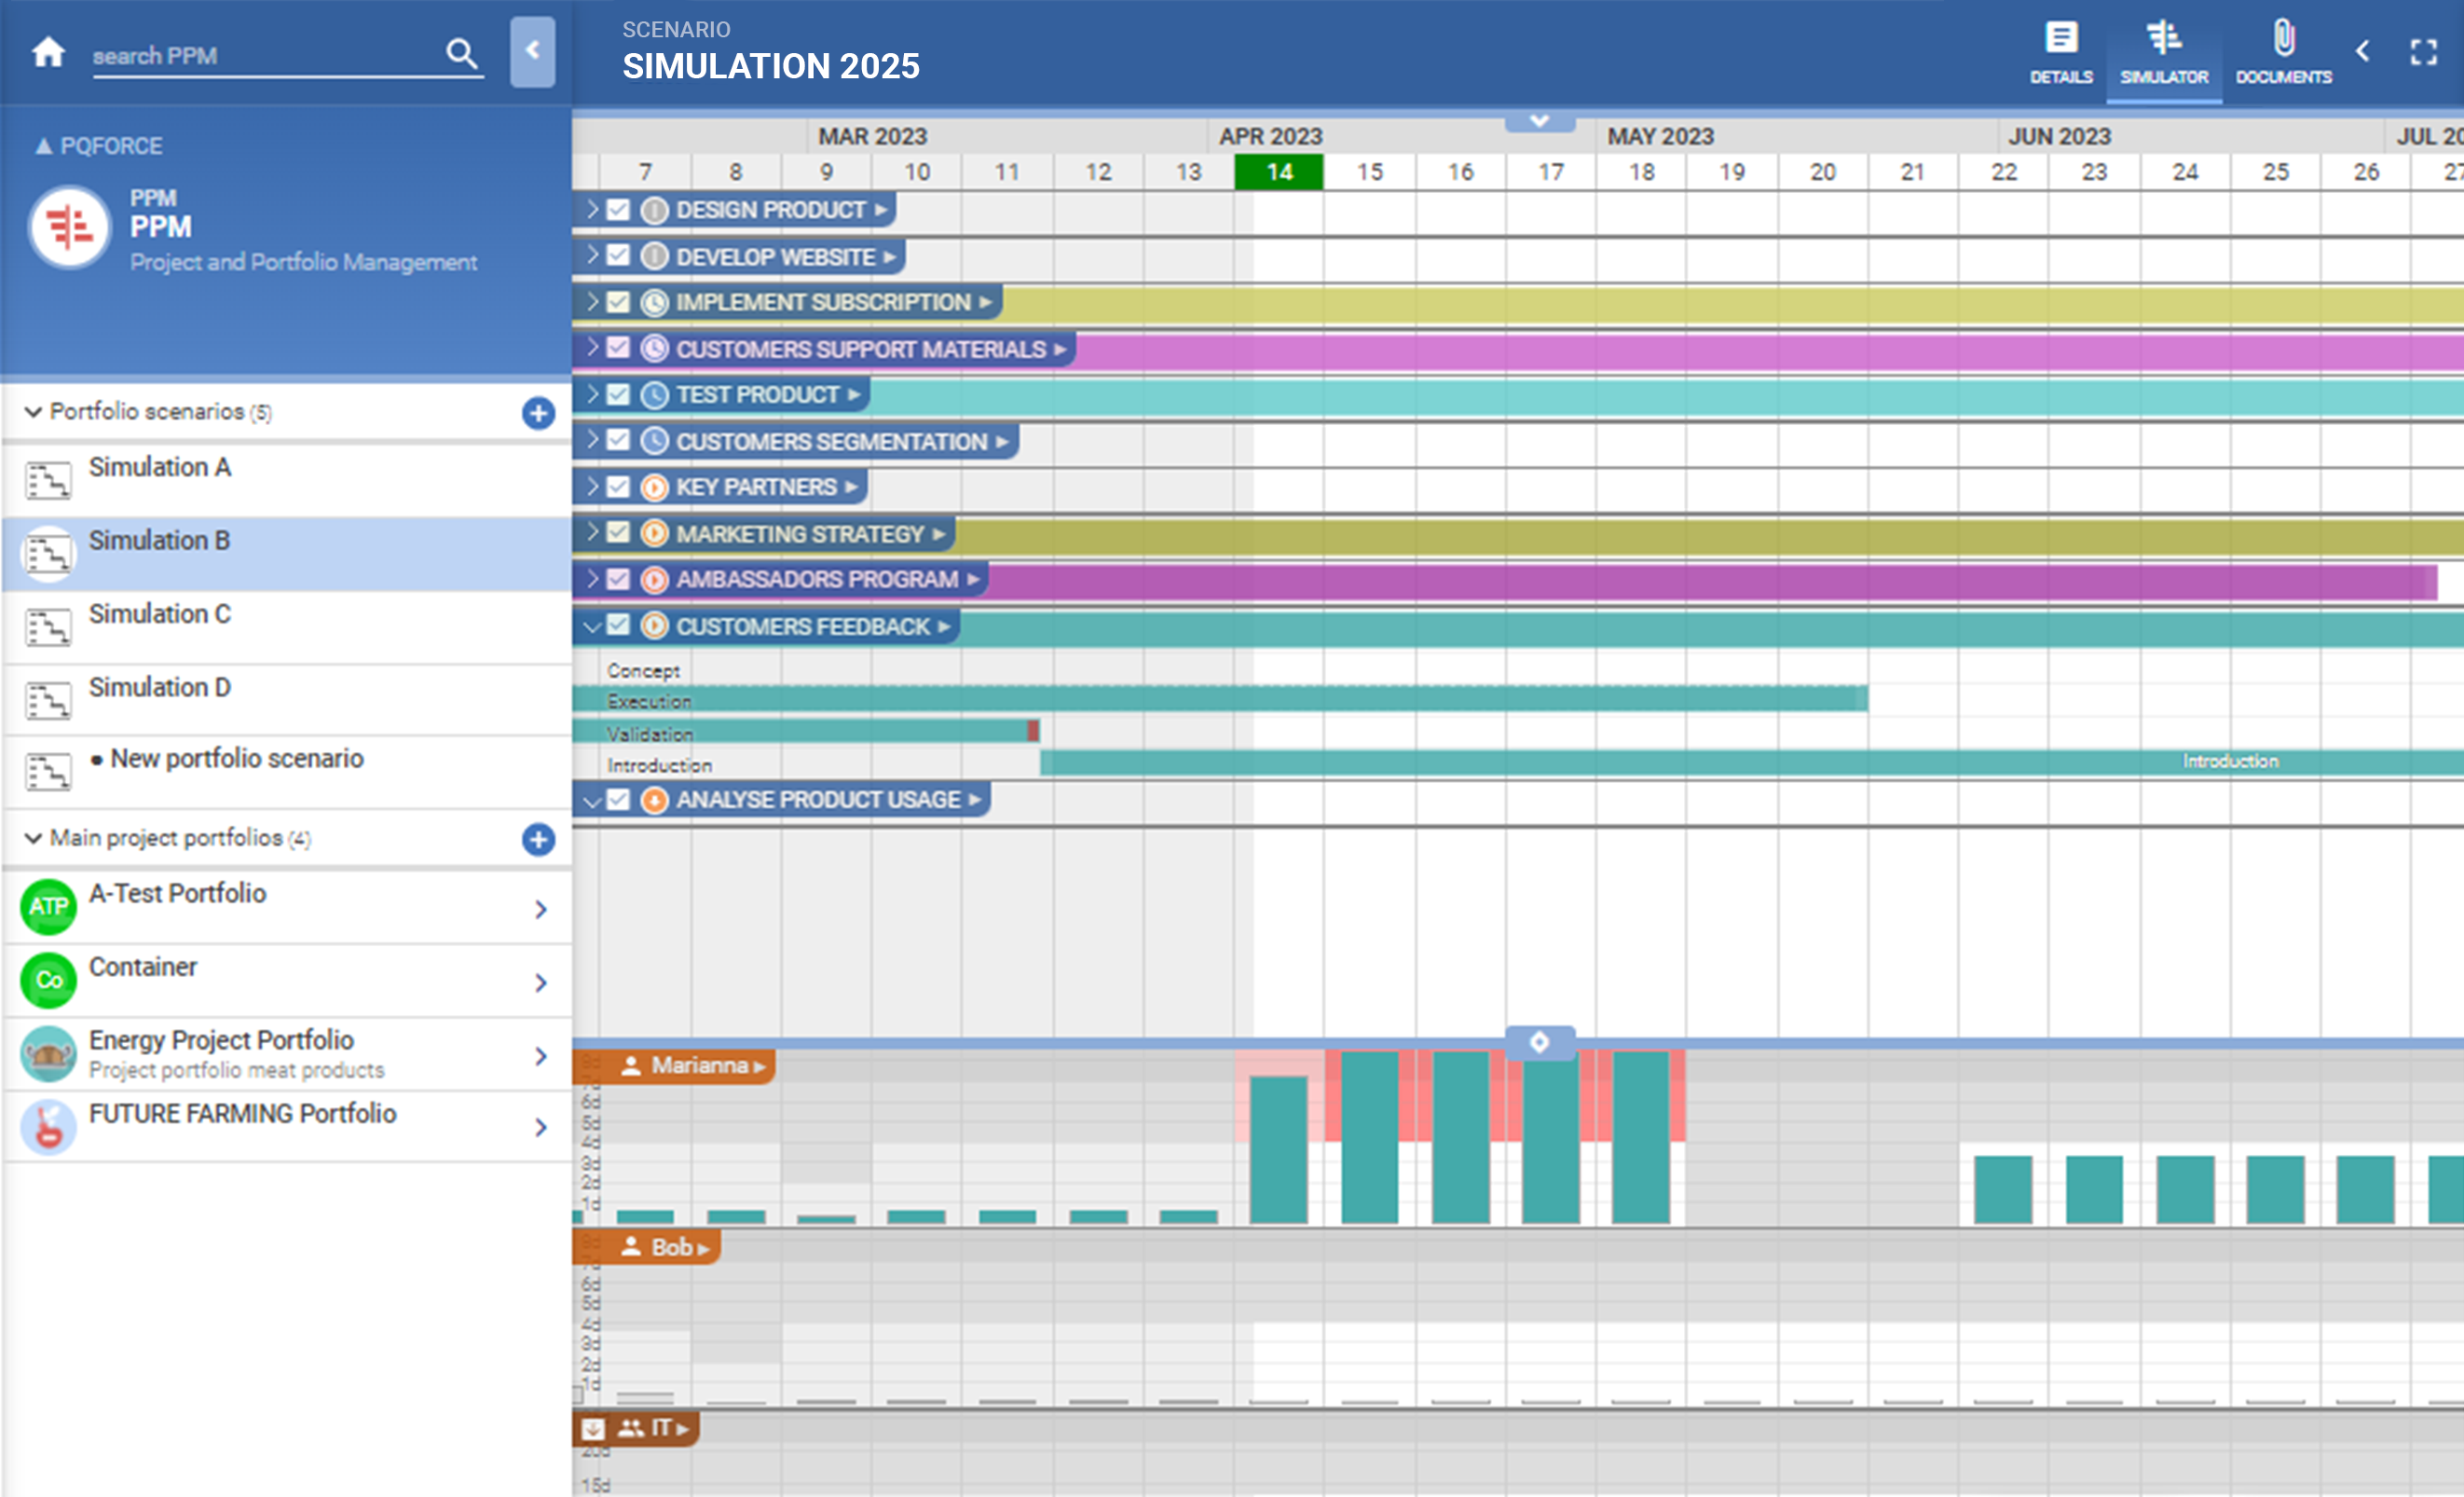
Task: Click the KEY PARTNERS status icon
Action: (x=654, y=487)
